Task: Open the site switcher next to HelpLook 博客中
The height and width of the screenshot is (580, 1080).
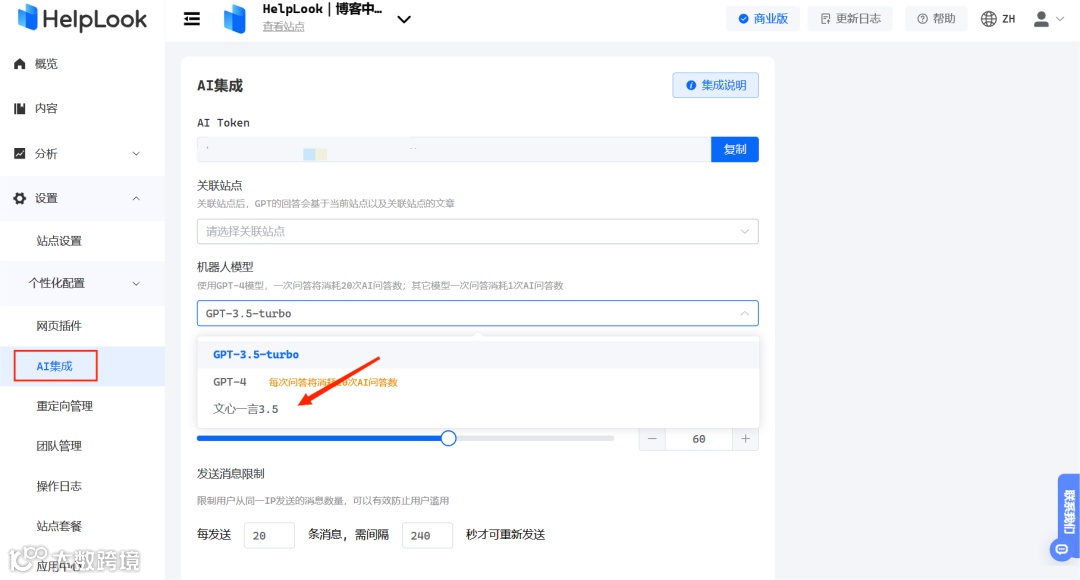Action: click(404, 18)
